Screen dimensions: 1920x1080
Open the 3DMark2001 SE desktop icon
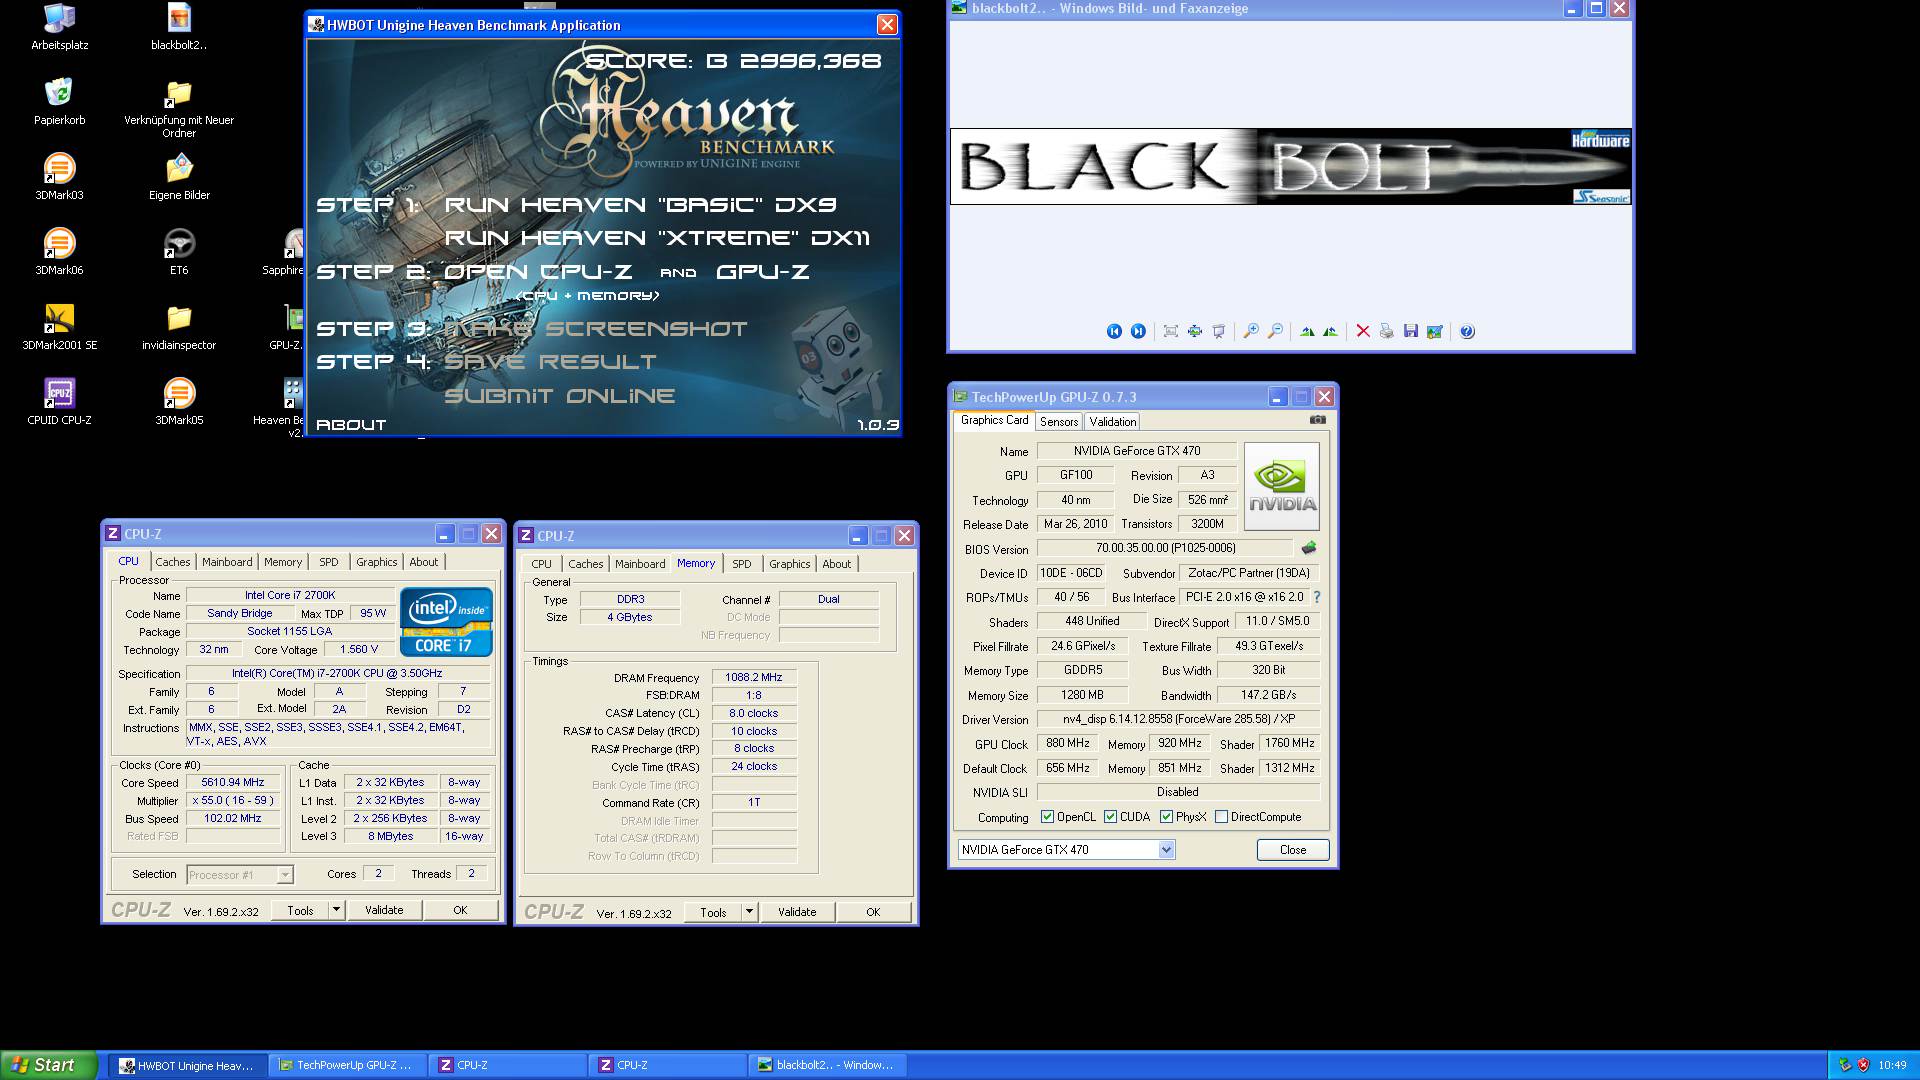(59, 327)
